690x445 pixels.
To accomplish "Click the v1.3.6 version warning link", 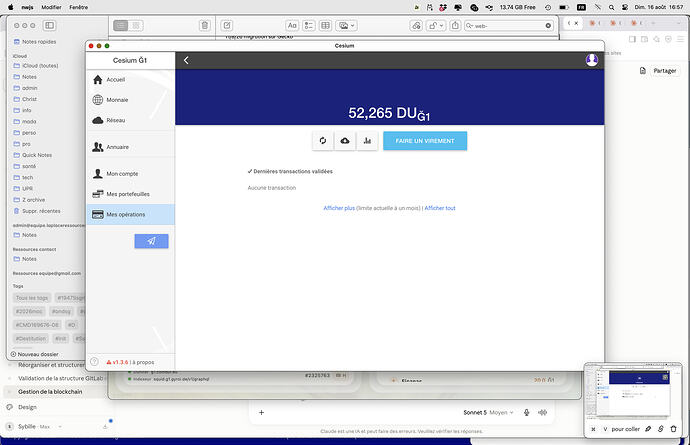I will pos(117,362).
